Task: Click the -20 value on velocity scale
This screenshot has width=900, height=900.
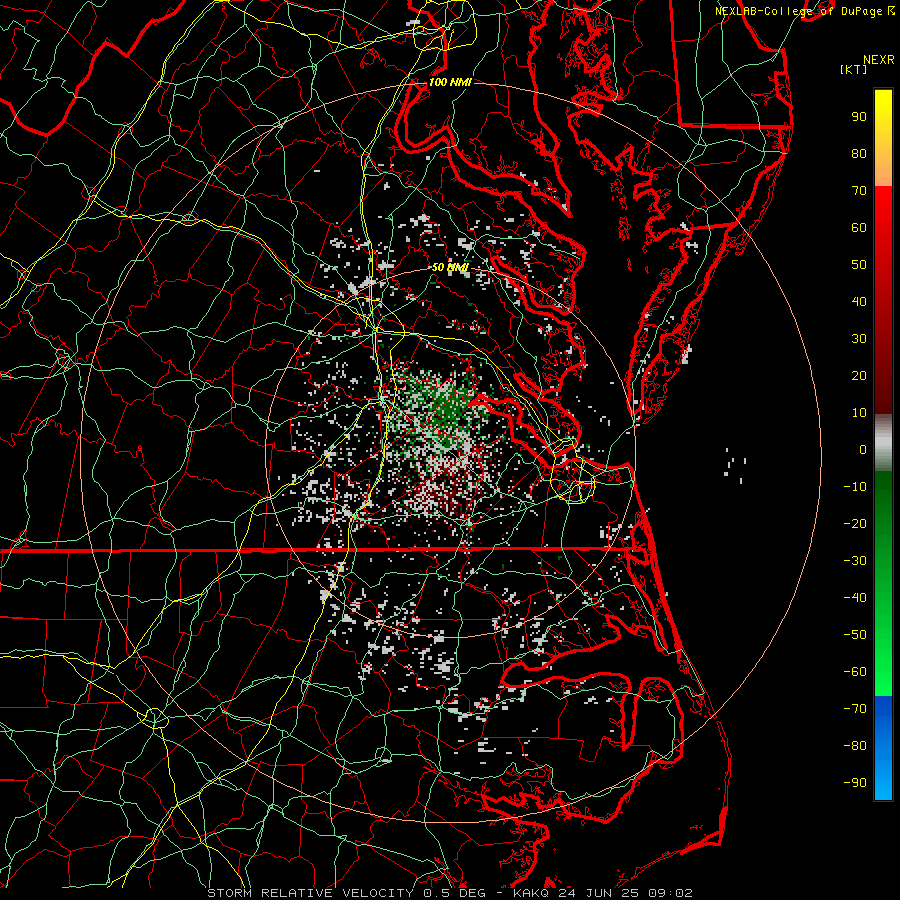Action: point(855,524)
